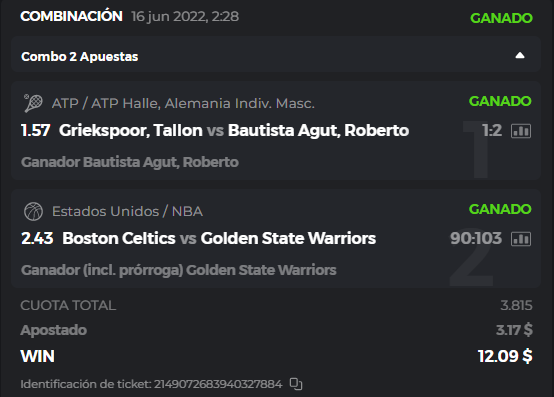Click the GANADO status of the combination
The width and height of the screenshot is (554, 397).
point(501,18)
